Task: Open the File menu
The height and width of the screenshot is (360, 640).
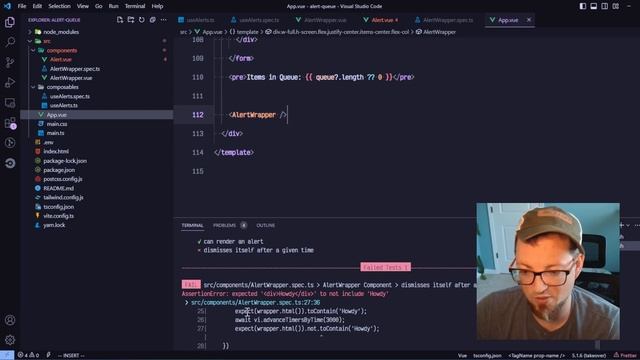Action: [22, 6]
